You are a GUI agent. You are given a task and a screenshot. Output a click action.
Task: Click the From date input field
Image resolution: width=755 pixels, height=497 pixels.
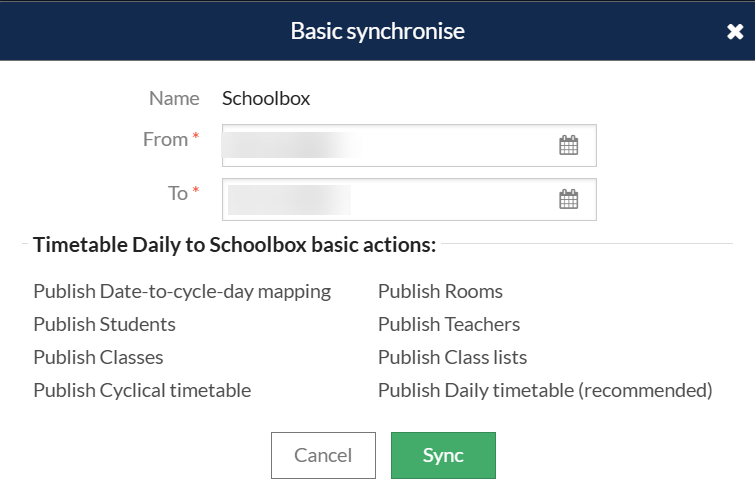click(409, 145)
